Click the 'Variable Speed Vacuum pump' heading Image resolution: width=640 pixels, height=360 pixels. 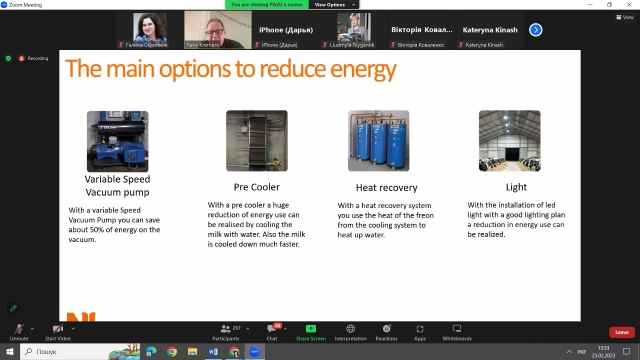(x=117, y=186)
